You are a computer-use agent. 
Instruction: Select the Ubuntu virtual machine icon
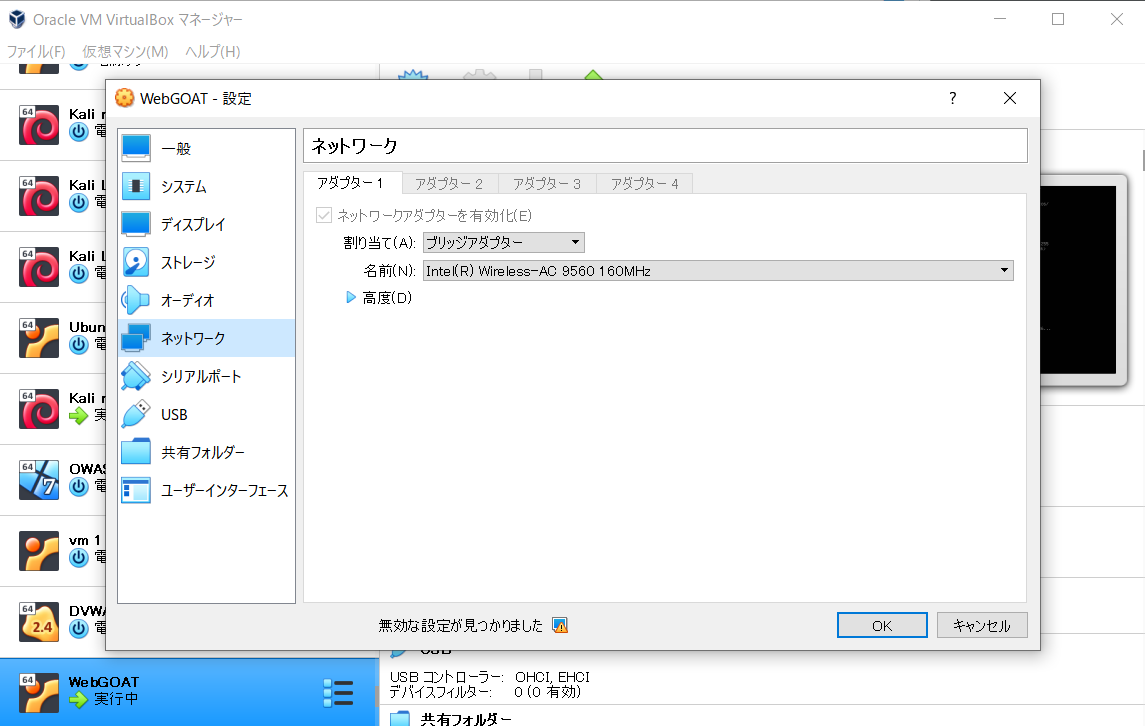pyautogui.click(x=39, y=337)
